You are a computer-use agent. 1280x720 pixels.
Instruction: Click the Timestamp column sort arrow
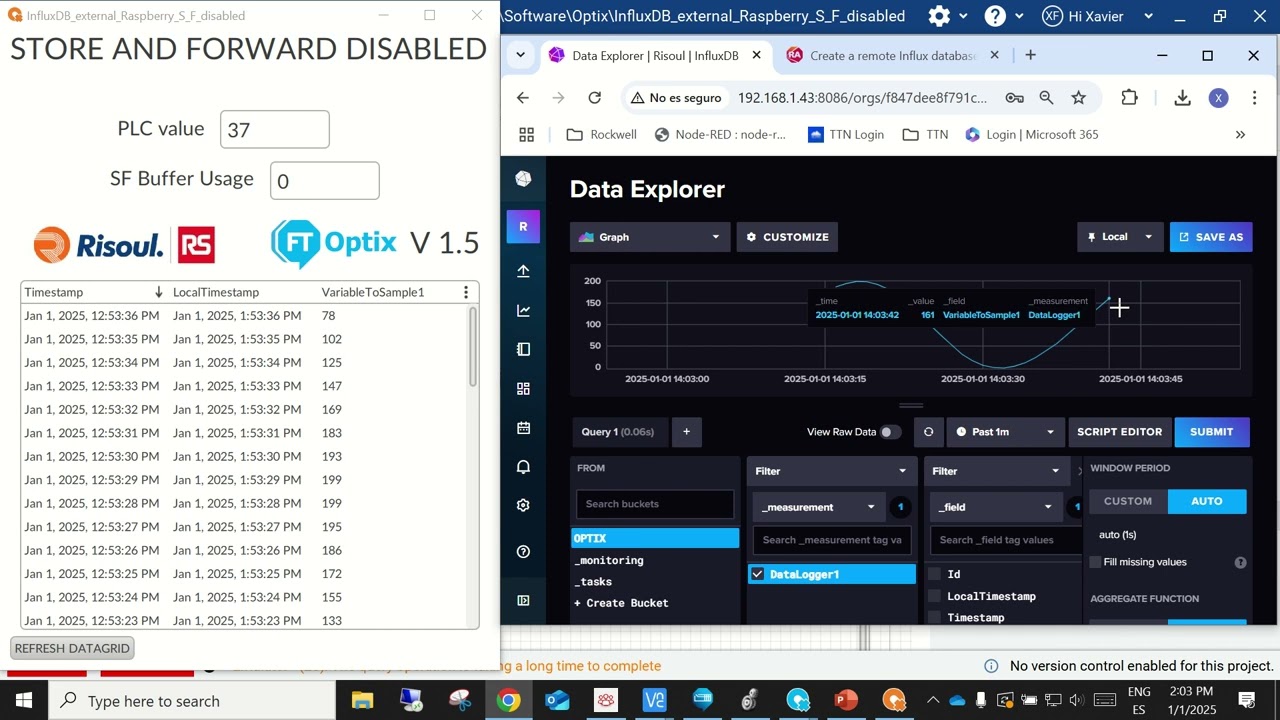pyautogui.click(x=158, y=292)
